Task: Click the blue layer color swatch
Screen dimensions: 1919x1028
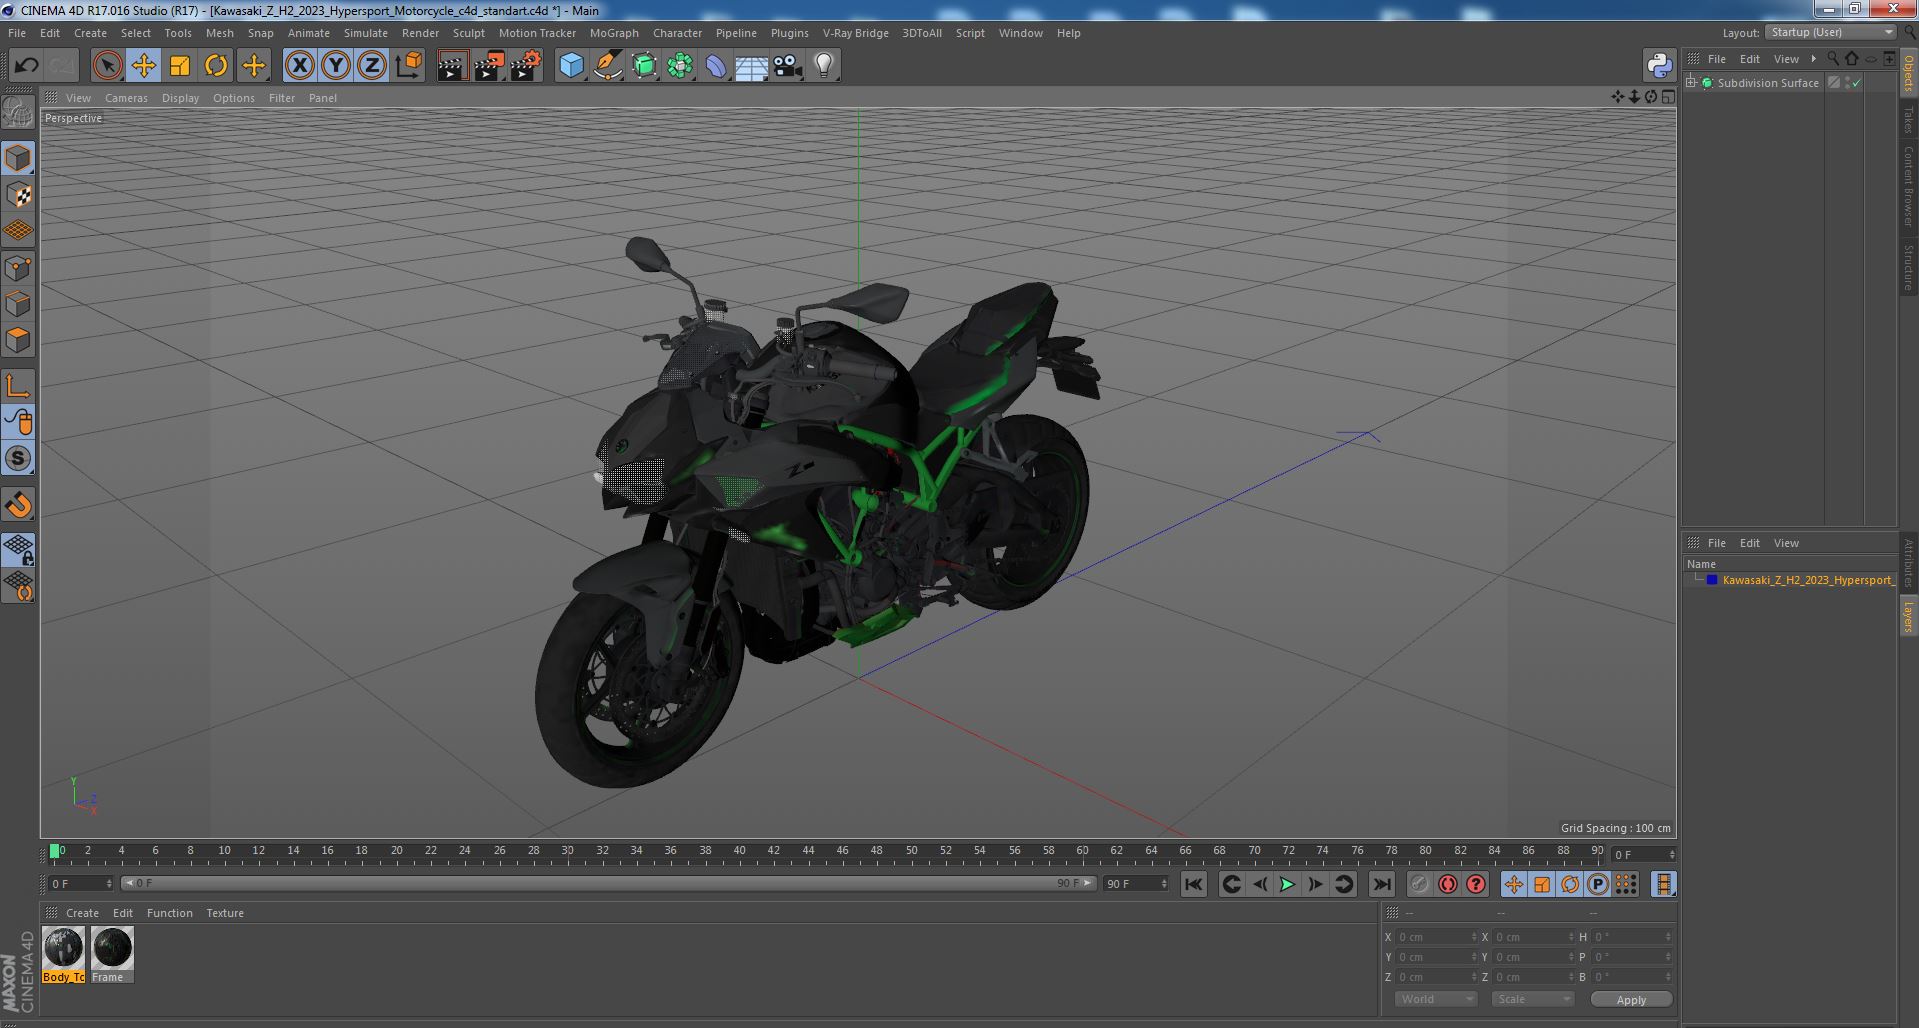Action: tap(1712, 580)
